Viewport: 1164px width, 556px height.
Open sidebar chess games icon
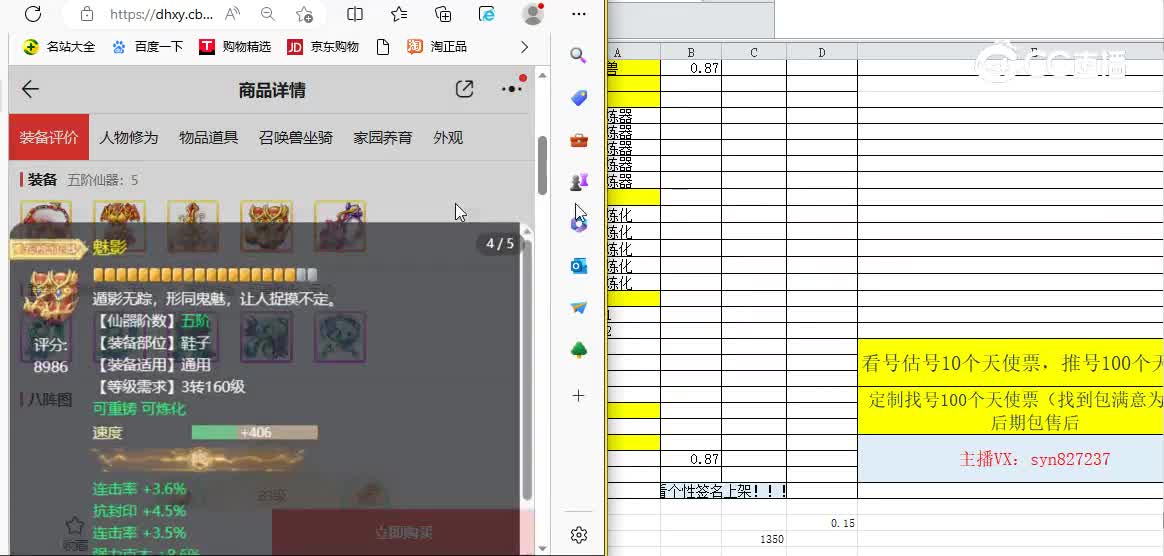point(579,181)
